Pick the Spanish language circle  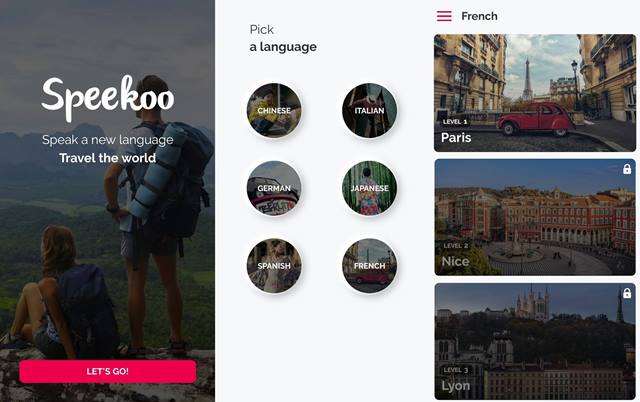274,266
